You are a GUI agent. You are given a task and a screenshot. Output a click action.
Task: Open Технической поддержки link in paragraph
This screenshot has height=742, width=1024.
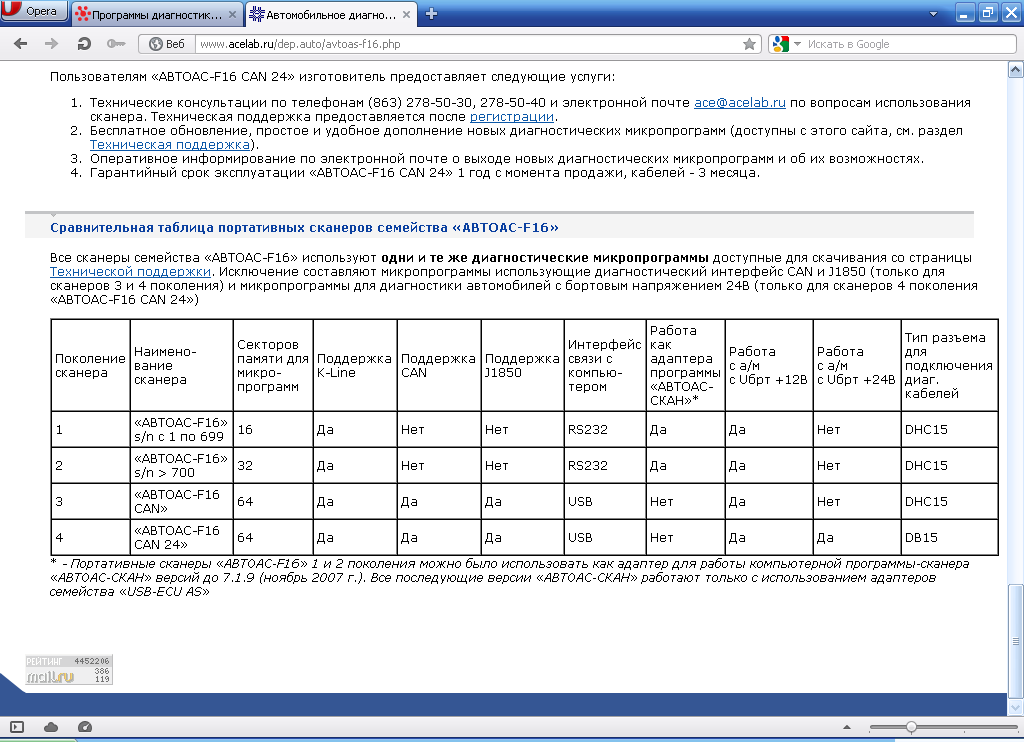coord(130,272)
